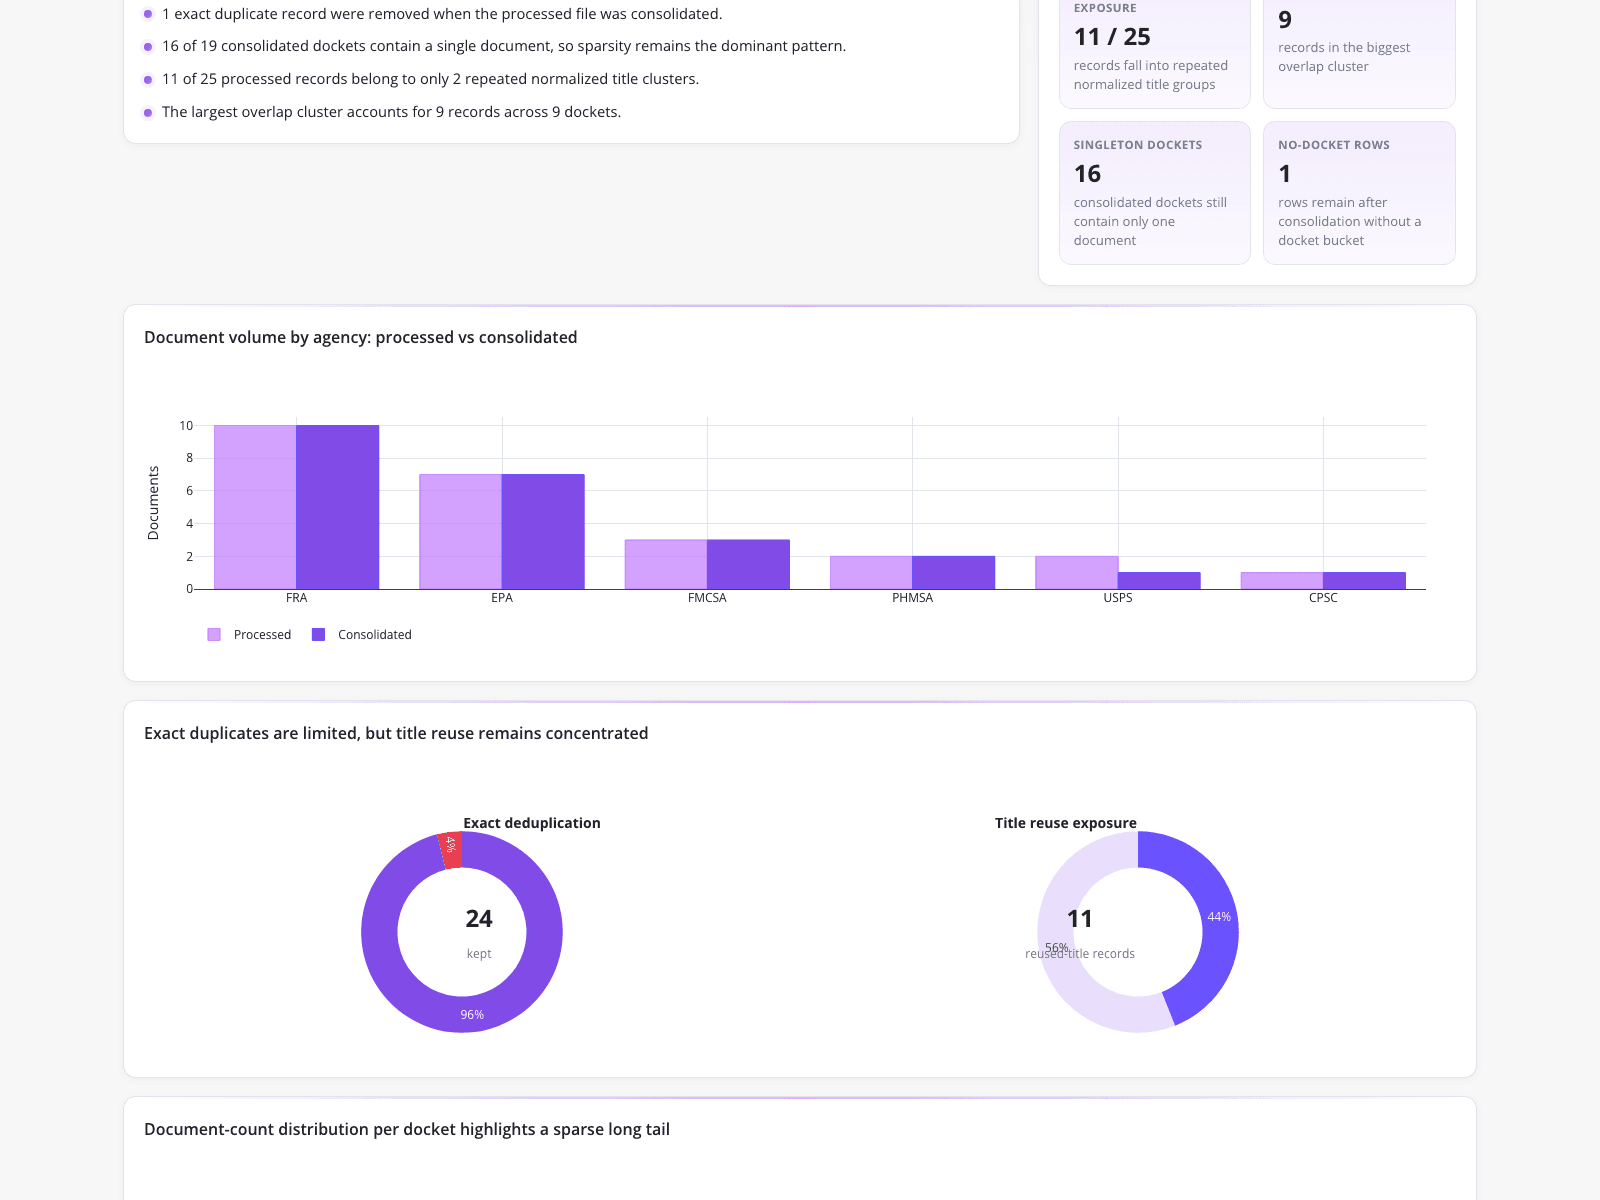The width and height of the screenshot is (1600, 1200).
Task: Click 'Exact duplicates are limited' heading
Action: click(396, 733)
